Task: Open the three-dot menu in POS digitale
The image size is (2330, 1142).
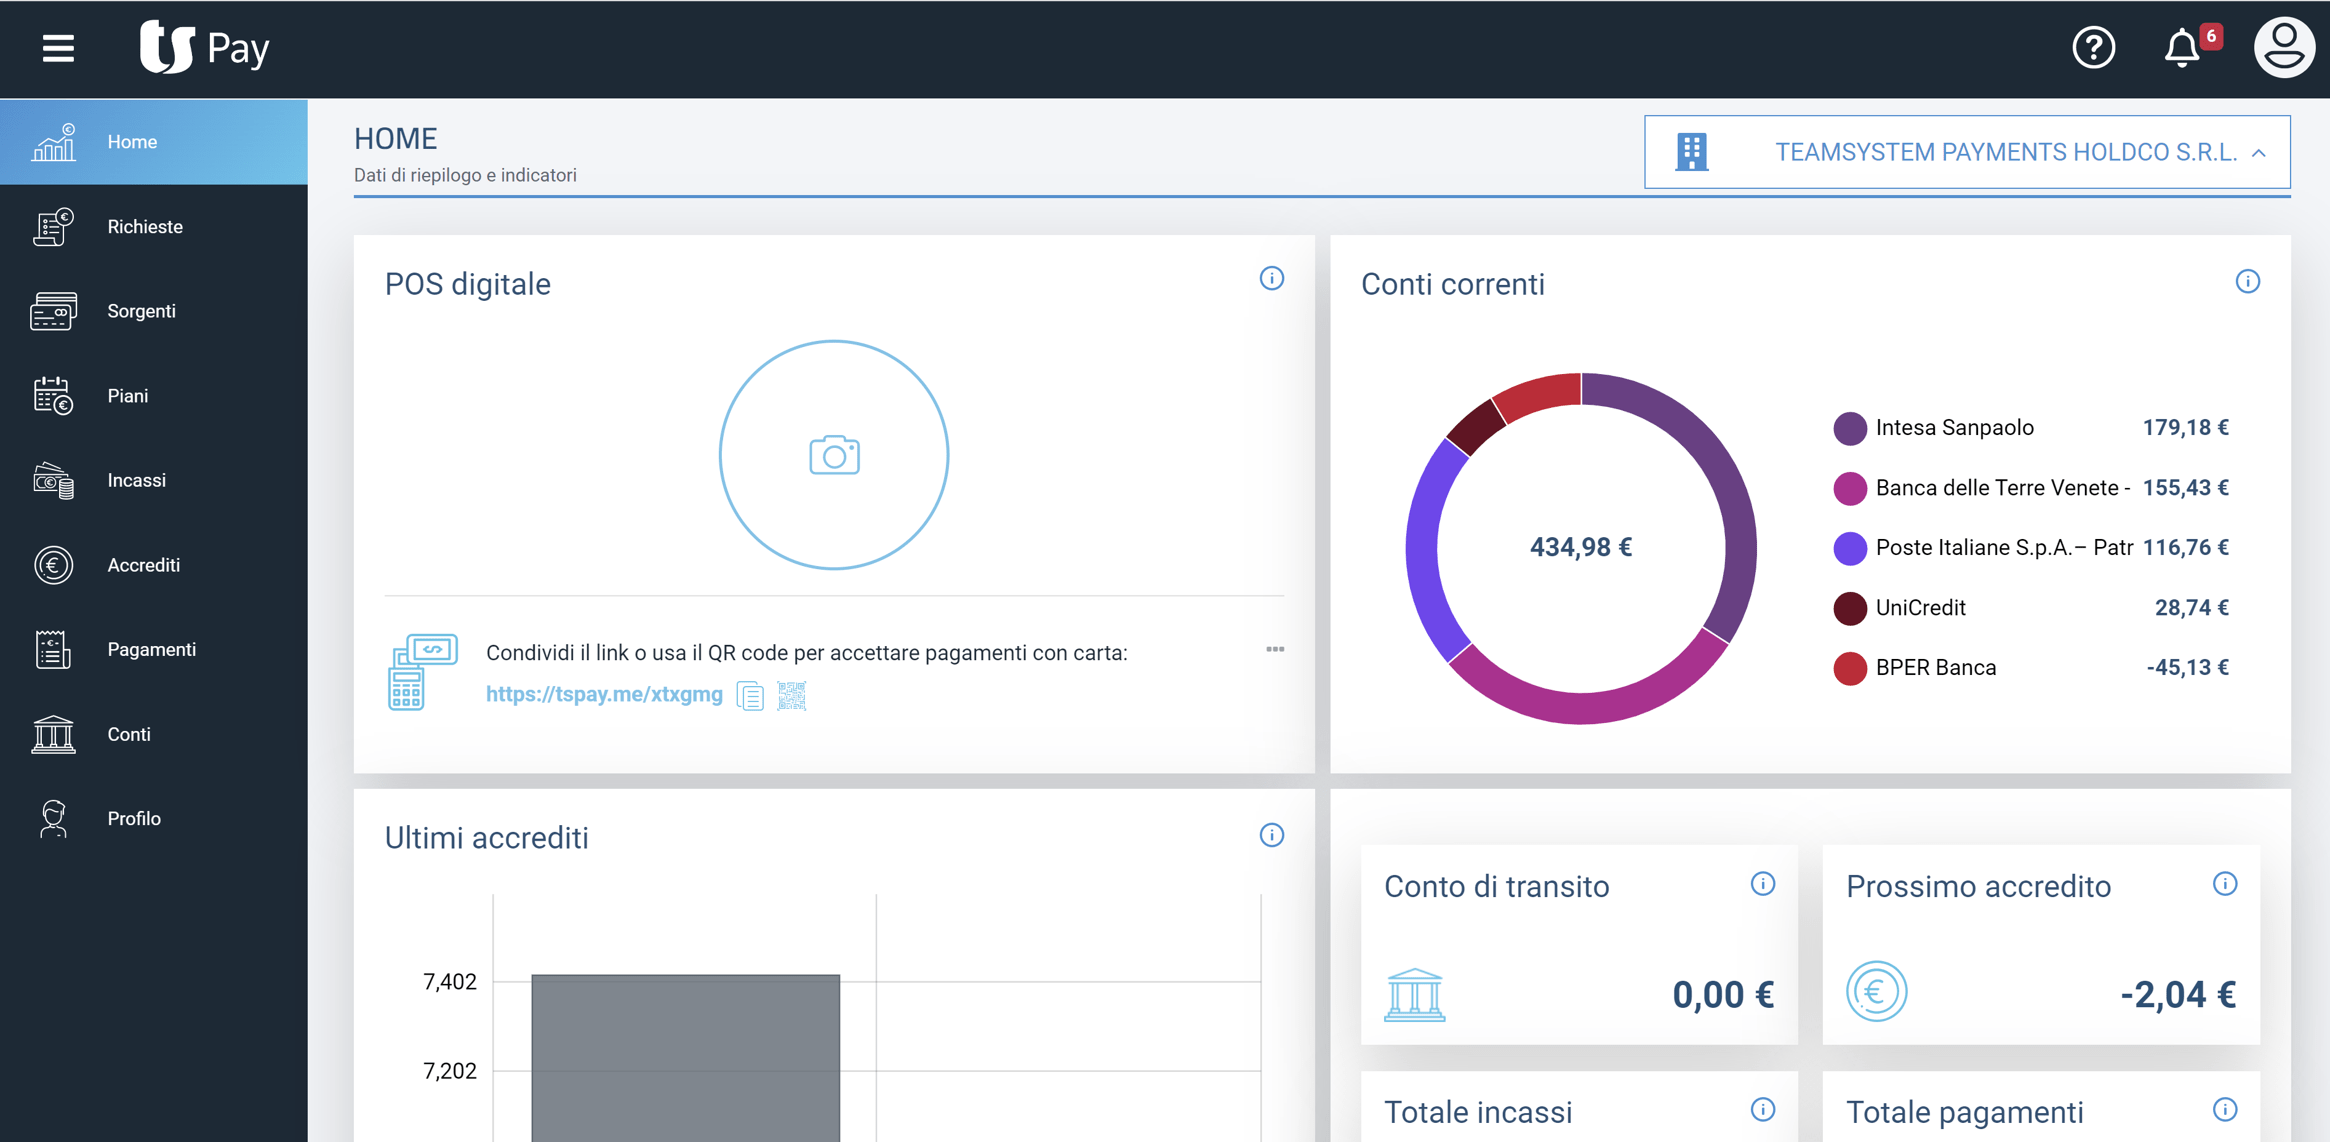Action: point(1275,649)
